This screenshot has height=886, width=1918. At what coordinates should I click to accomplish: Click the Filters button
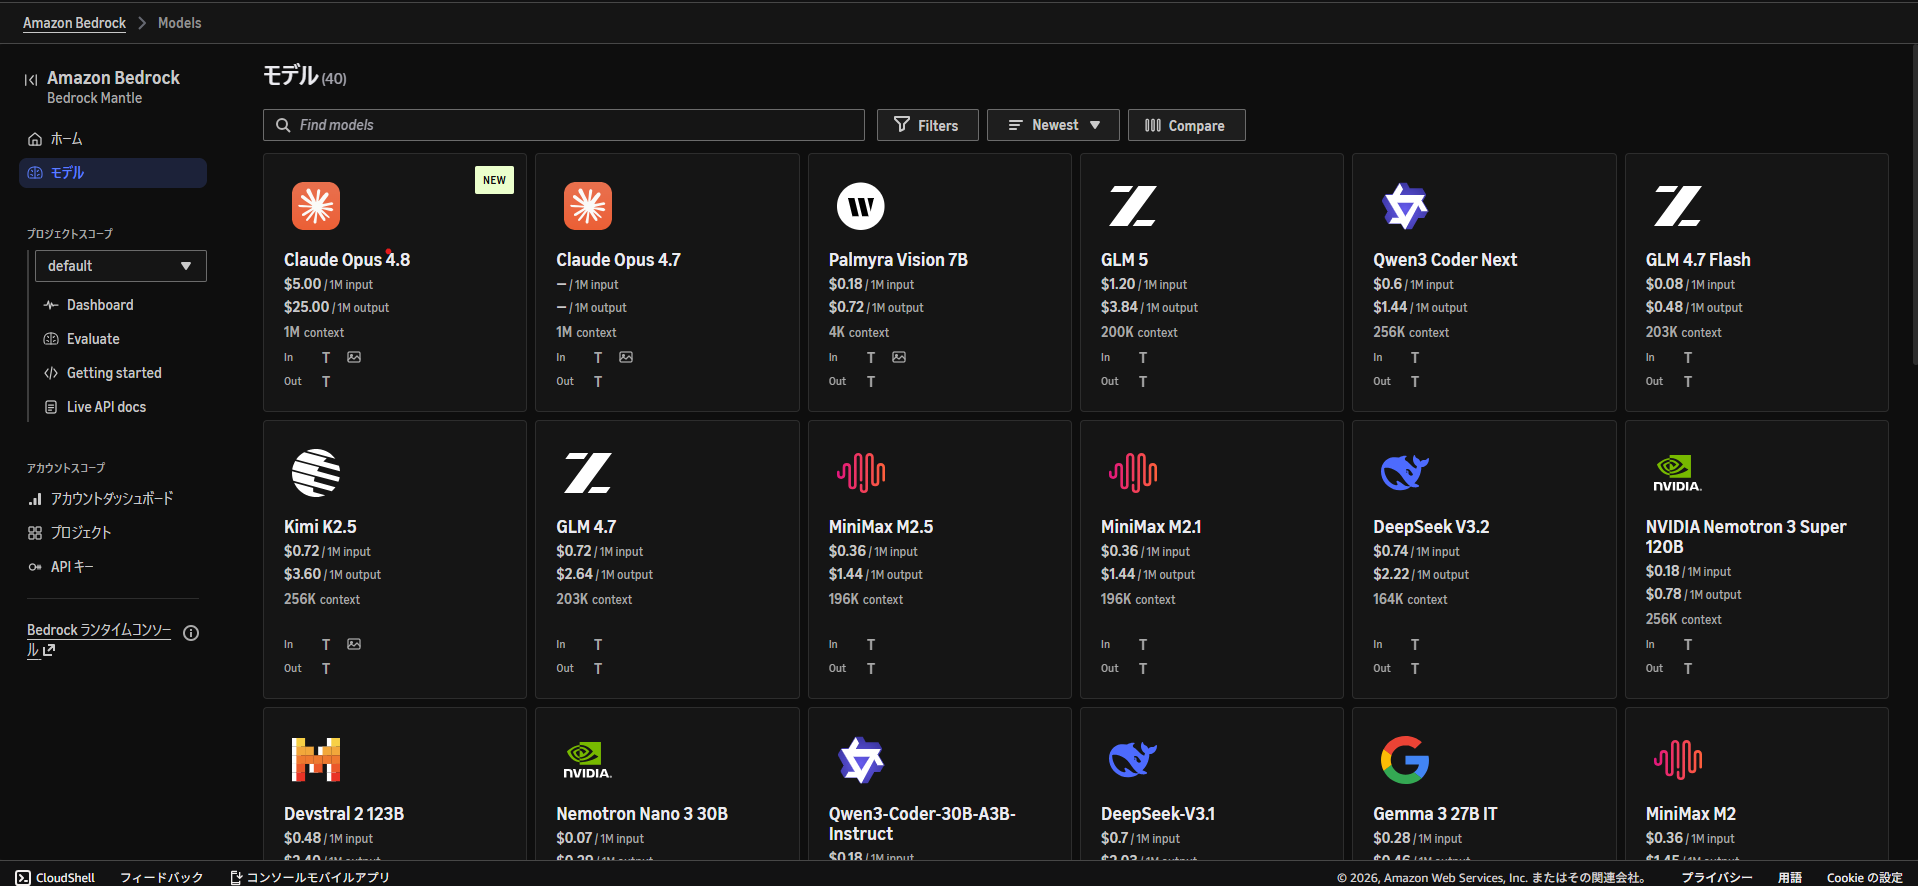coord(927,125)
